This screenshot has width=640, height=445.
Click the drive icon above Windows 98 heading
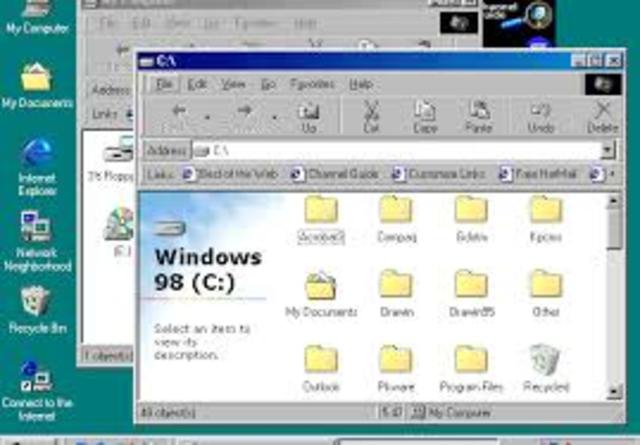[169, 229]
